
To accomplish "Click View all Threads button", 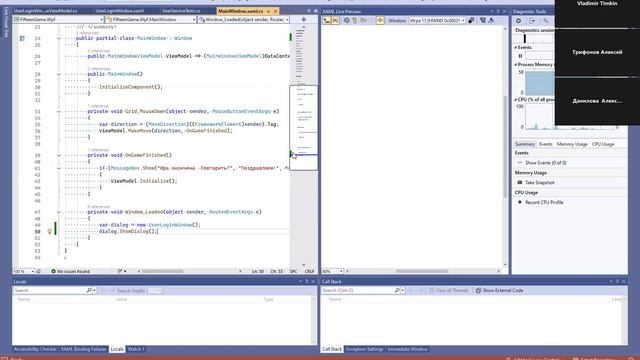I will (448, 290).
